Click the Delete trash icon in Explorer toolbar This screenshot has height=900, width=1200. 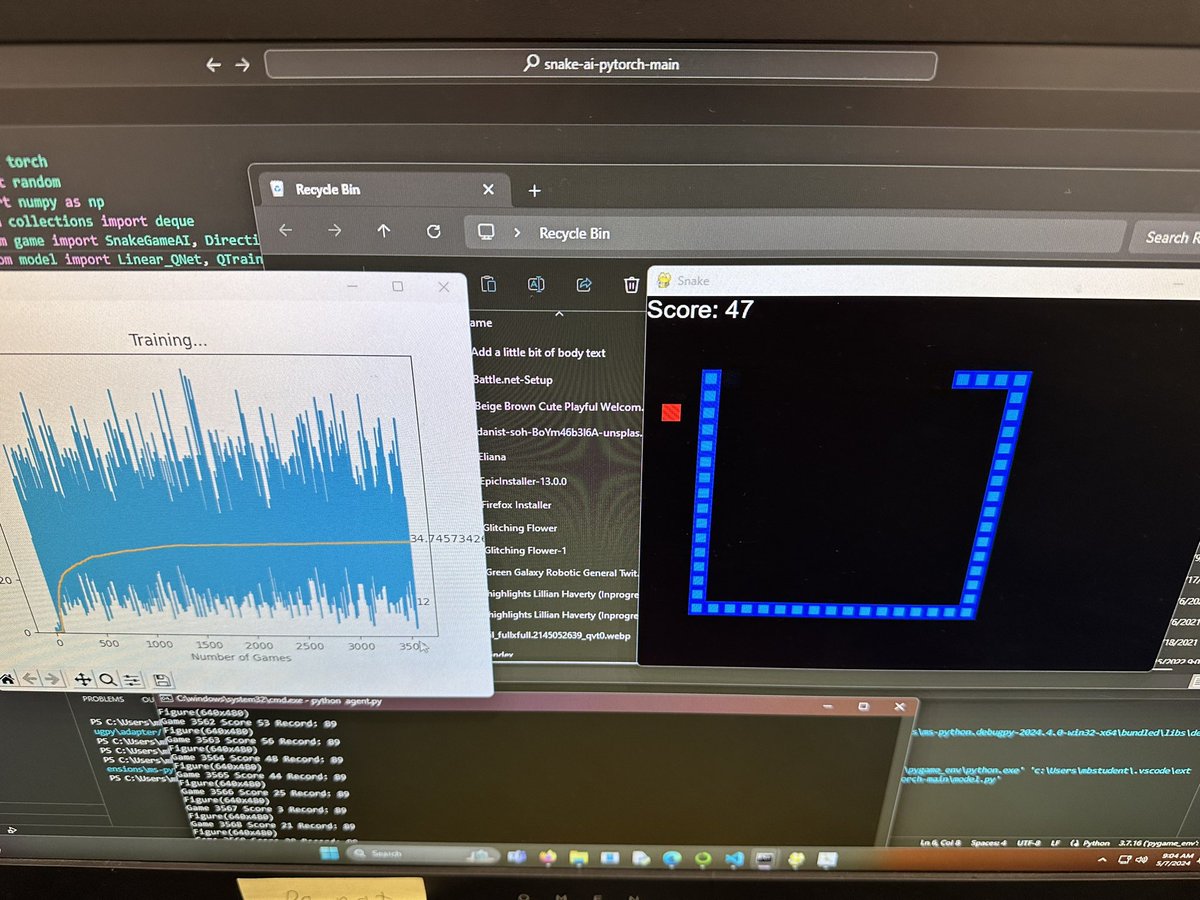(x=631, y=285)
